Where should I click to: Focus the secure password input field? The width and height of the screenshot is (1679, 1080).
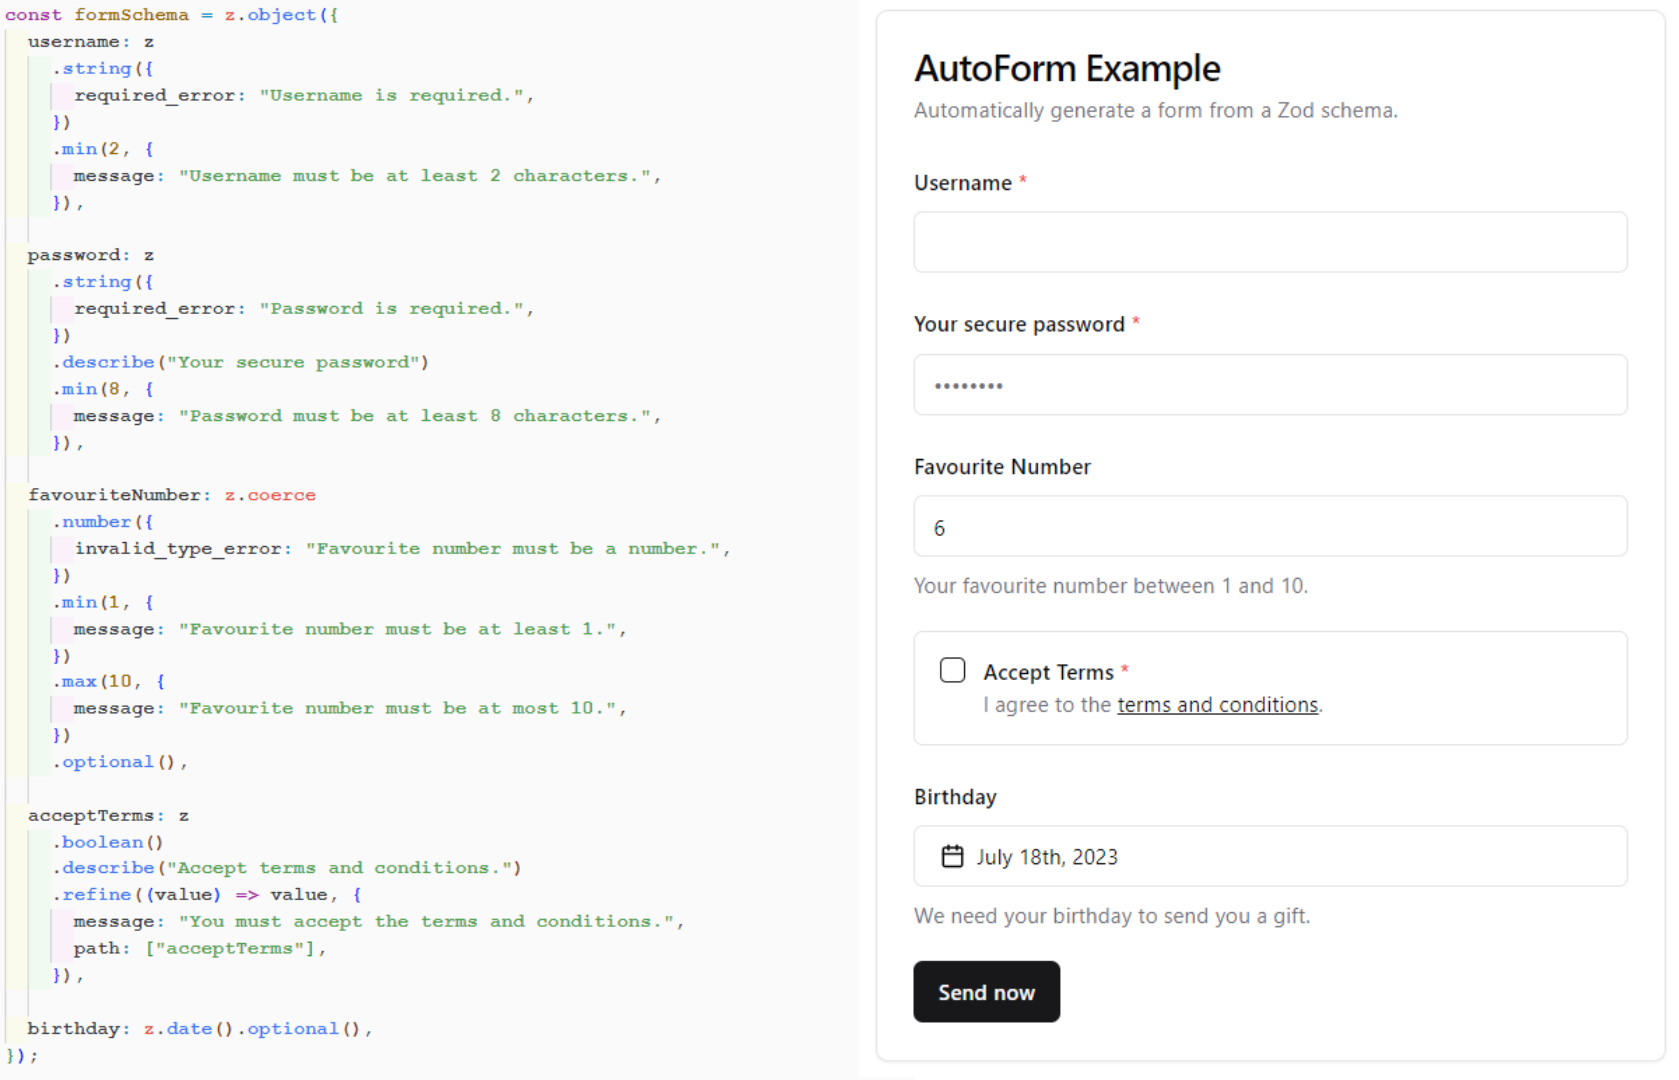click(x=1270, y=384)
